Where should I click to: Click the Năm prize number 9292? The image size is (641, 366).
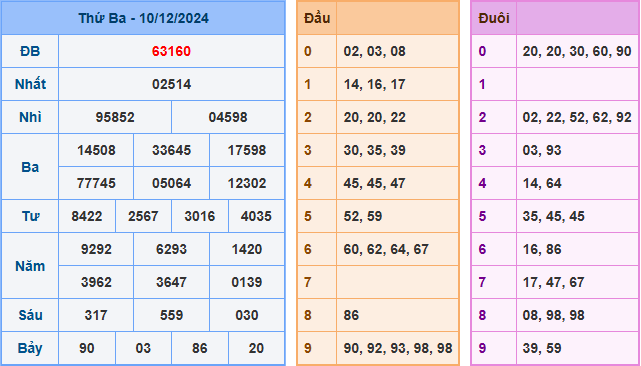pos(96,249)
